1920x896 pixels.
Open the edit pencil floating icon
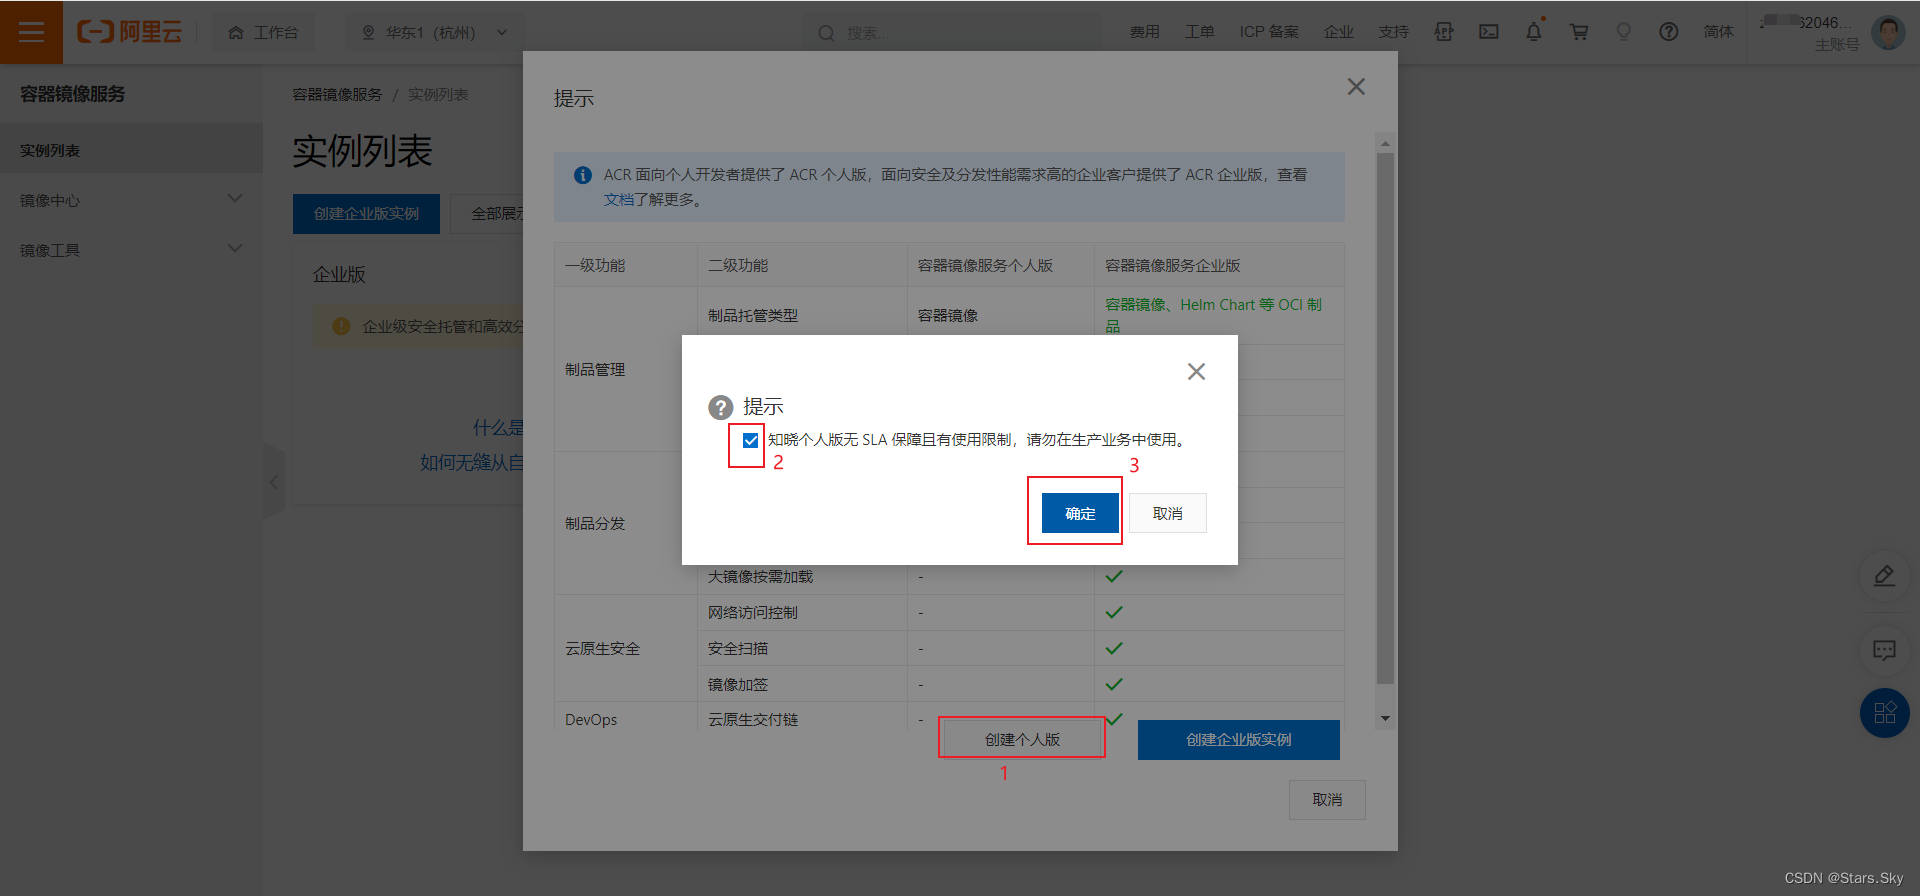point(1884,576)
